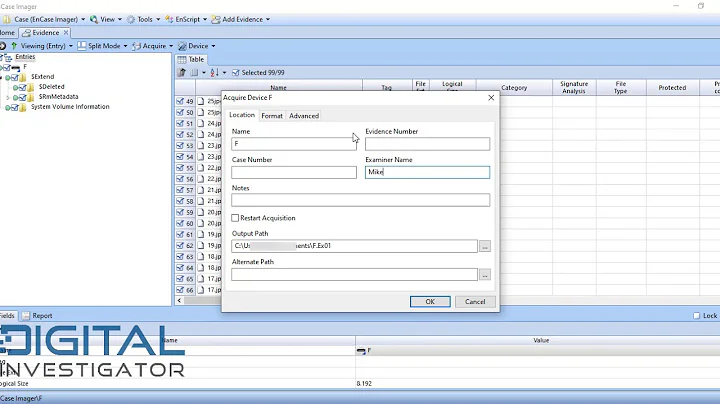The height and width of the screenshot is (404, 720).
Task: Expand the $RmMetadata tree node
Action: pos(7,97)
